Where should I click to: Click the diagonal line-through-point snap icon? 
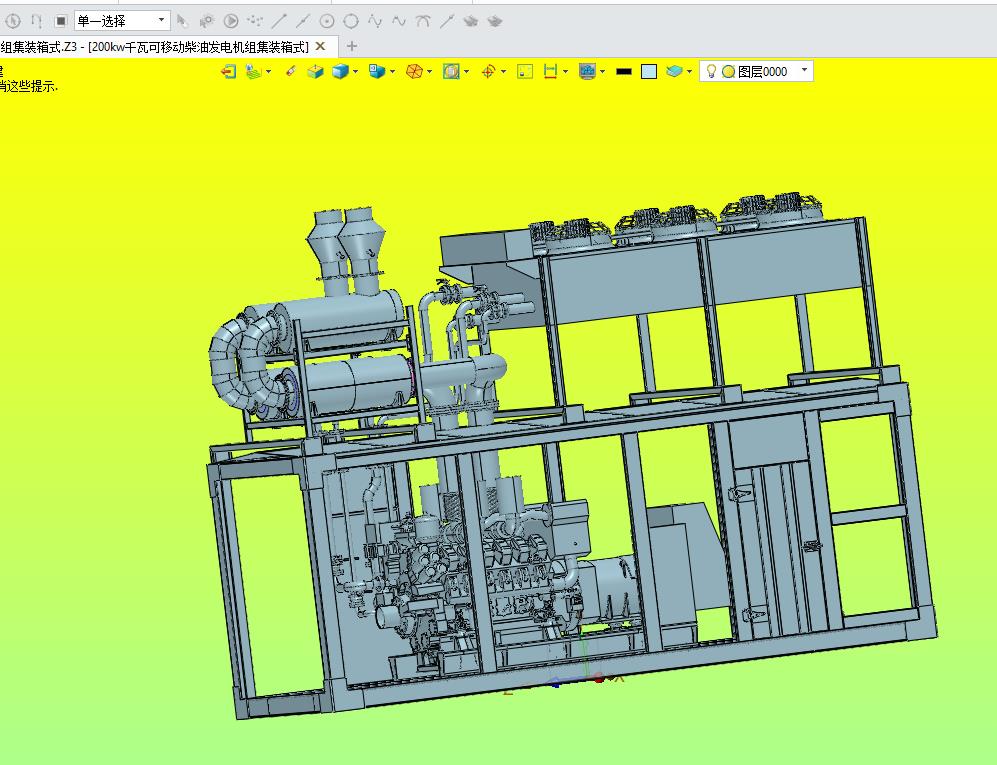pos(447,21)
